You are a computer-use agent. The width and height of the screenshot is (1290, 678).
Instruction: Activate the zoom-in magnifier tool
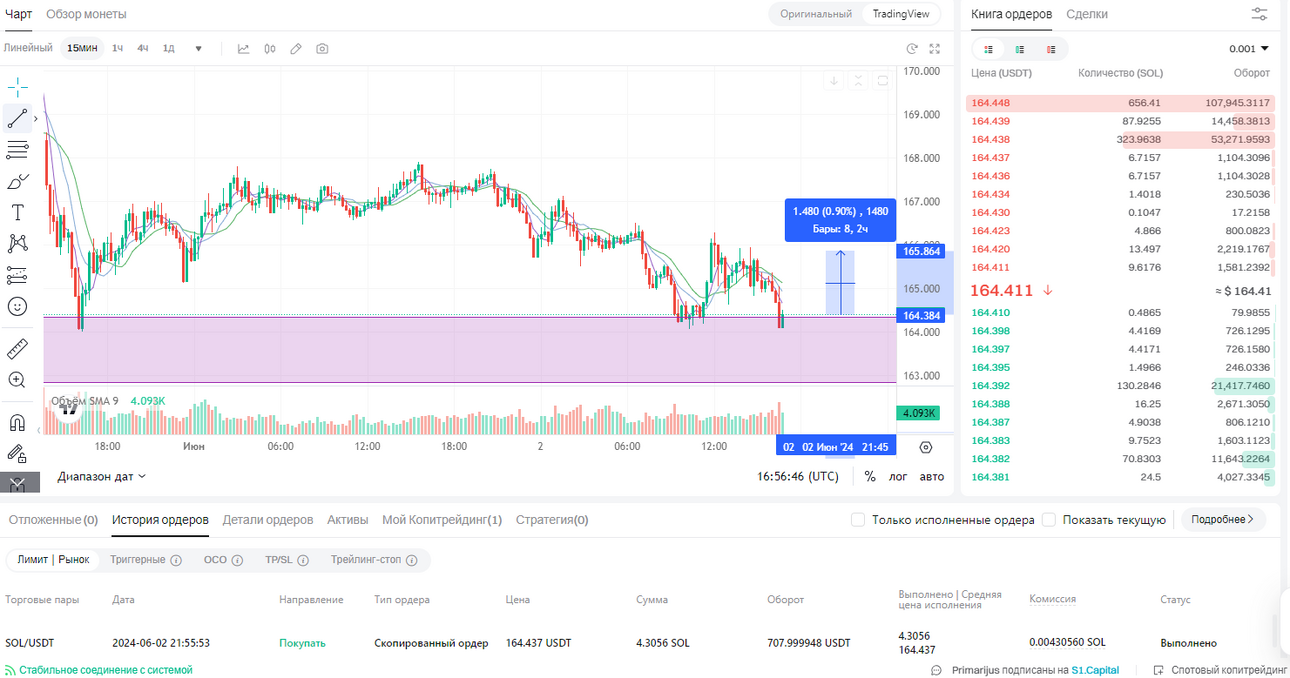pyautogui.click(x=17, y=380)
